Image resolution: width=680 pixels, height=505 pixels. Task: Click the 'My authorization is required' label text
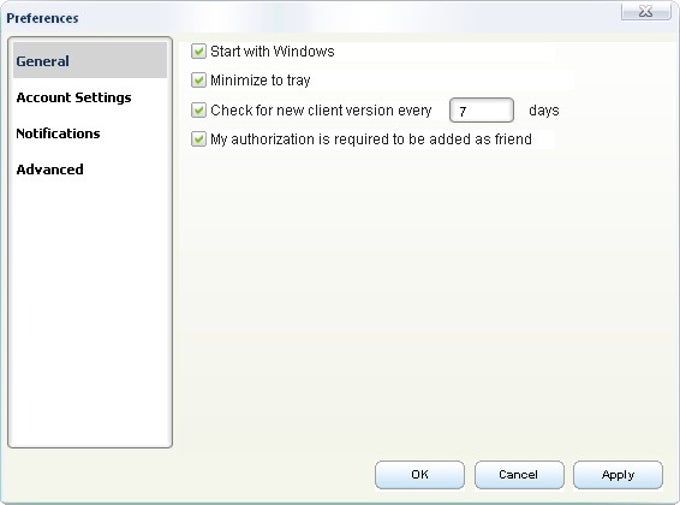[371, 139]
